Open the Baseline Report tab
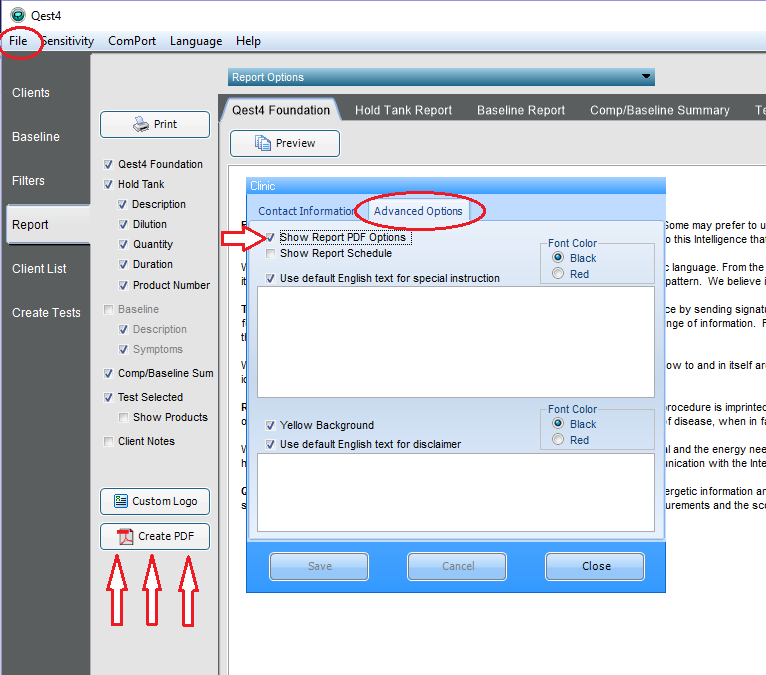The image size is (766, 675). (521, 110)
